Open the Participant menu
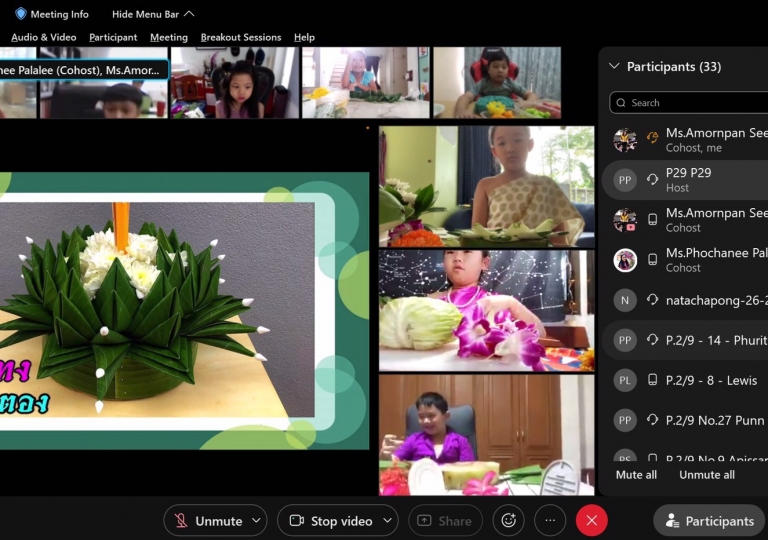The width and height of the screenshot is (768, 540). (113, 37)
